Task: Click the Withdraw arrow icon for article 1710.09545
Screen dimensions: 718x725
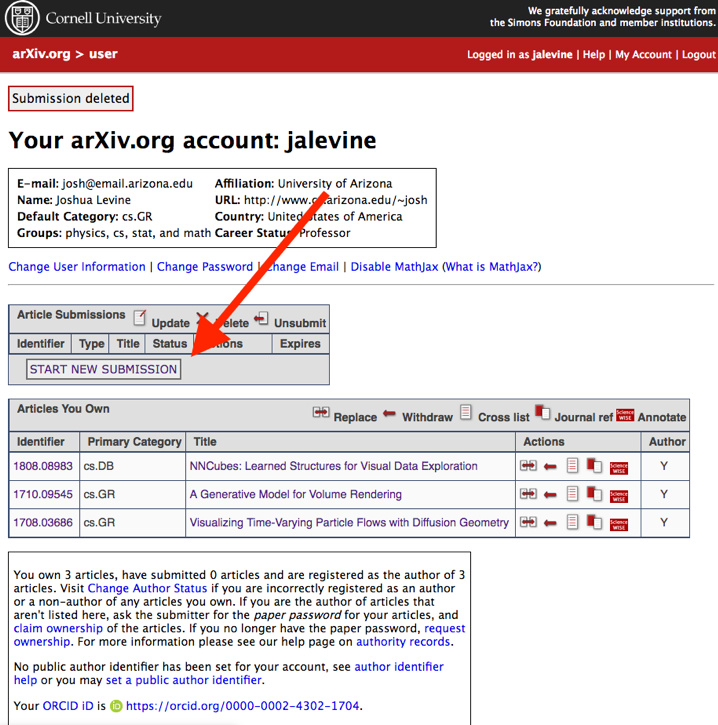Action: pyautogui.click(x=550, y=494)
